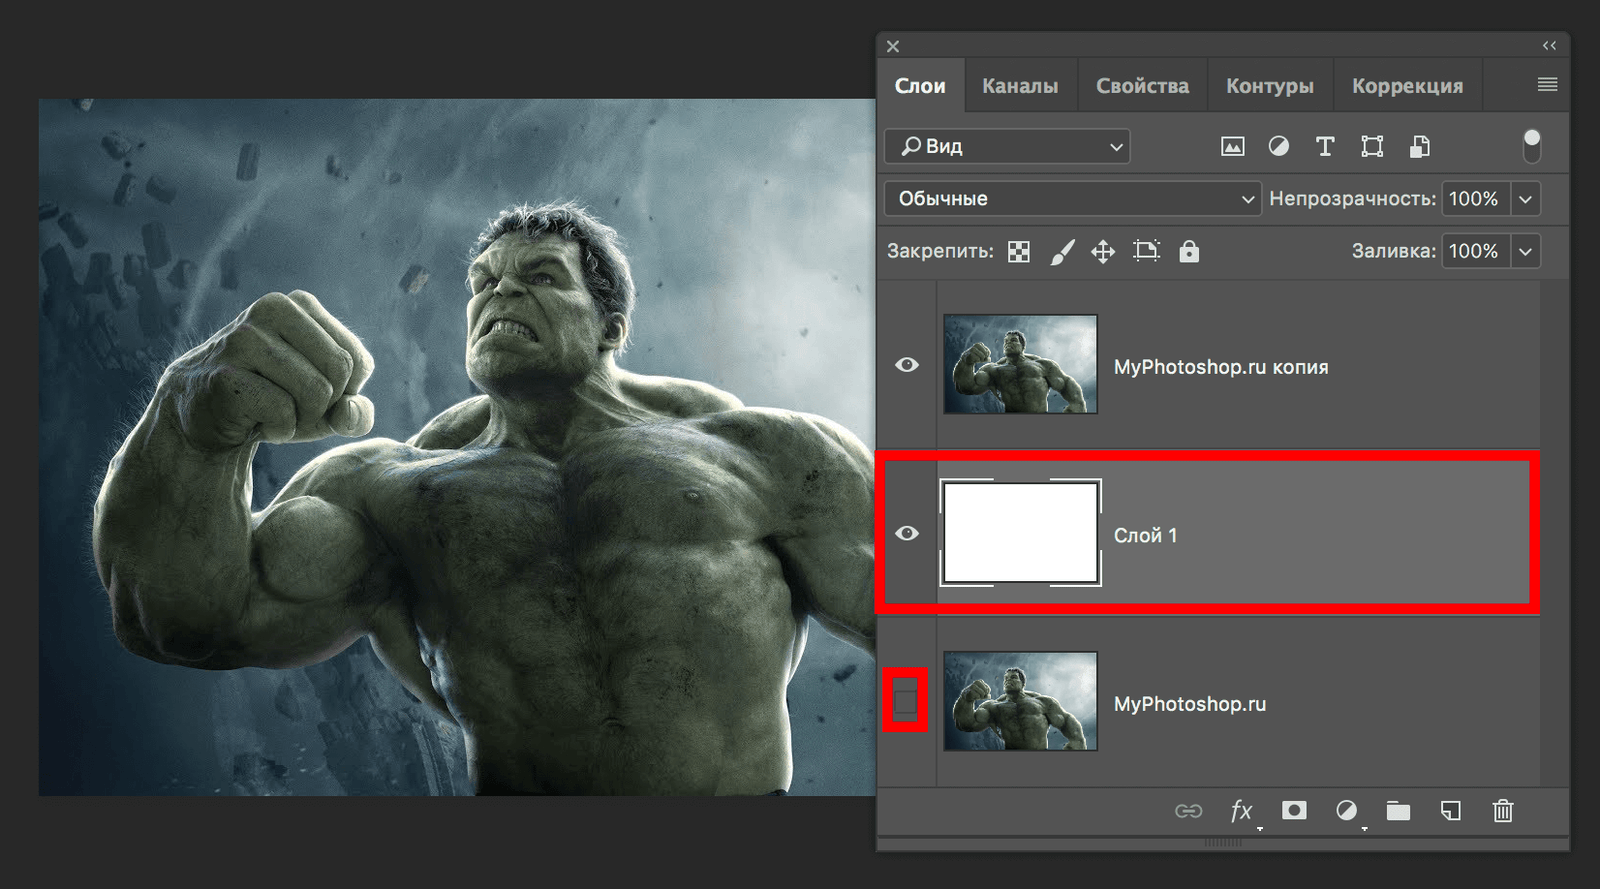Open the fx layer style menu
This screenshot has width=1600, height=889.
[1241, 810]
